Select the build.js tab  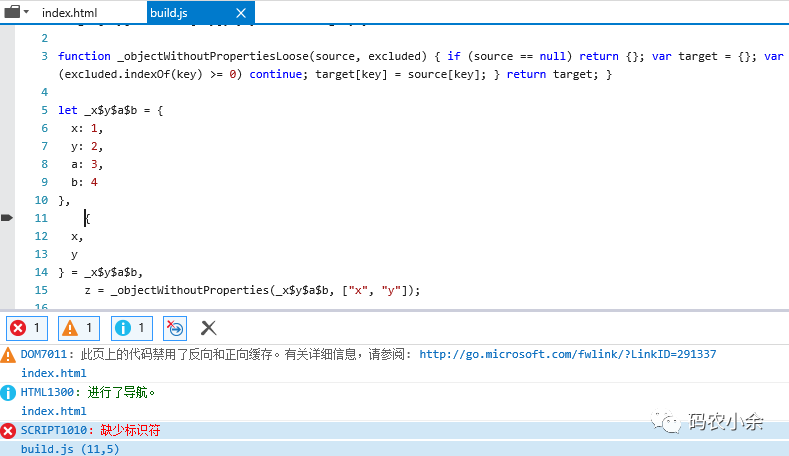(x=168, y=13)
